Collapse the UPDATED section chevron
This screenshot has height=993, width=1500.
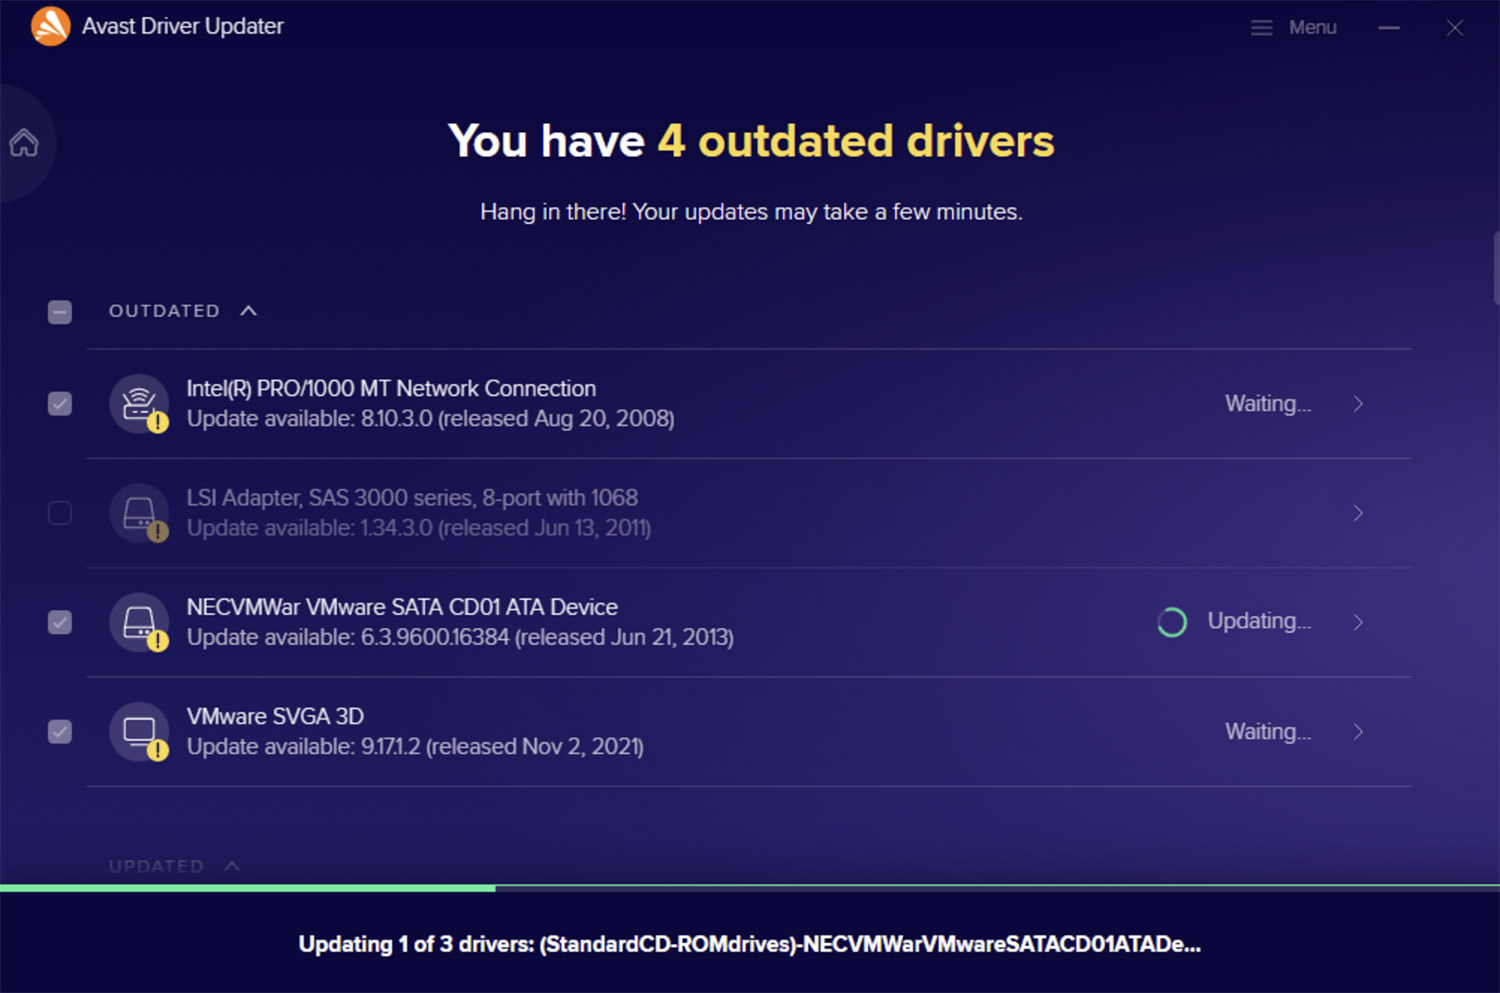coord(232,866)
